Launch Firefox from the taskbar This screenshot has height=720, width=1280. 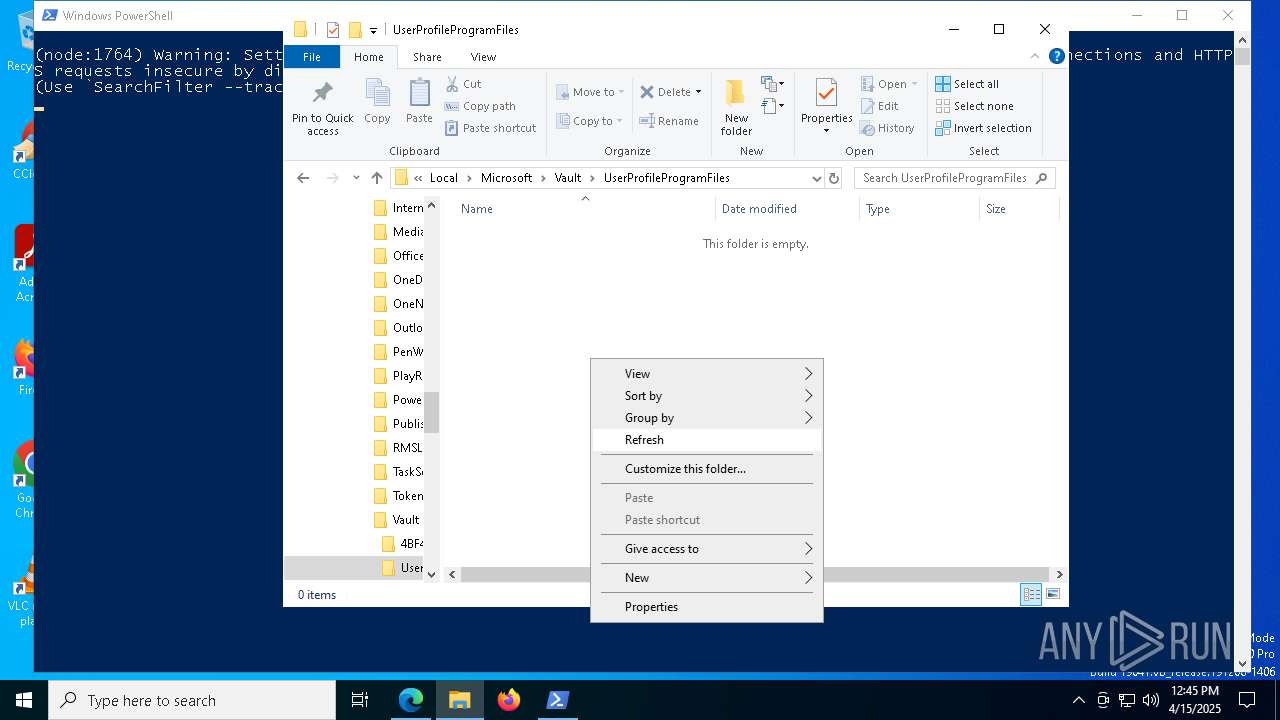click(509, 700)
